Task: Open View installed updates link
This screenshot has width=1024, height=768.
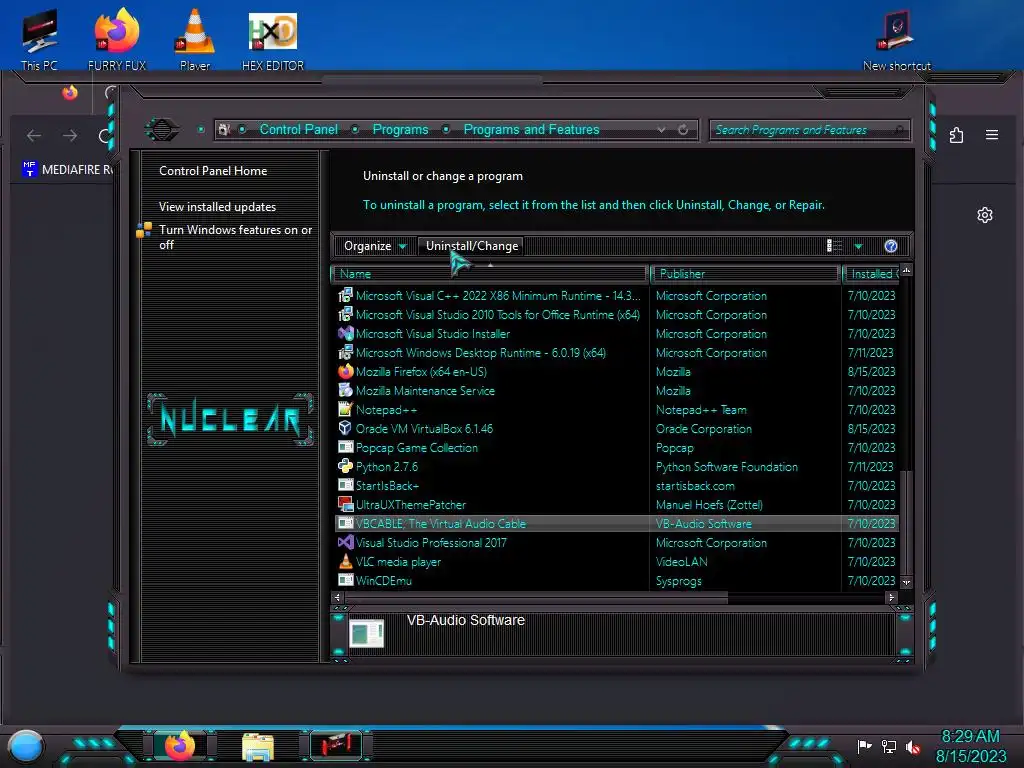Action: tap(217, 207)
